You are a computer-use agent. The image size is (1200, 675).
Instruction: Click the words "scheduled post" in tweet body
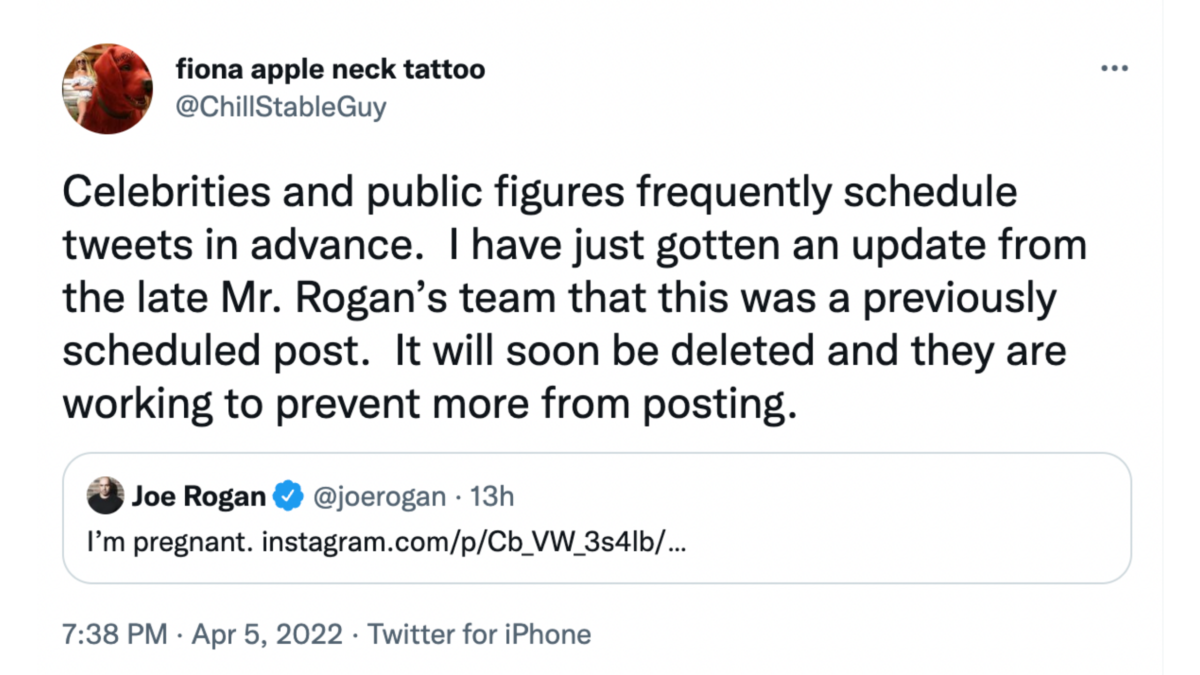pos(220,351)
